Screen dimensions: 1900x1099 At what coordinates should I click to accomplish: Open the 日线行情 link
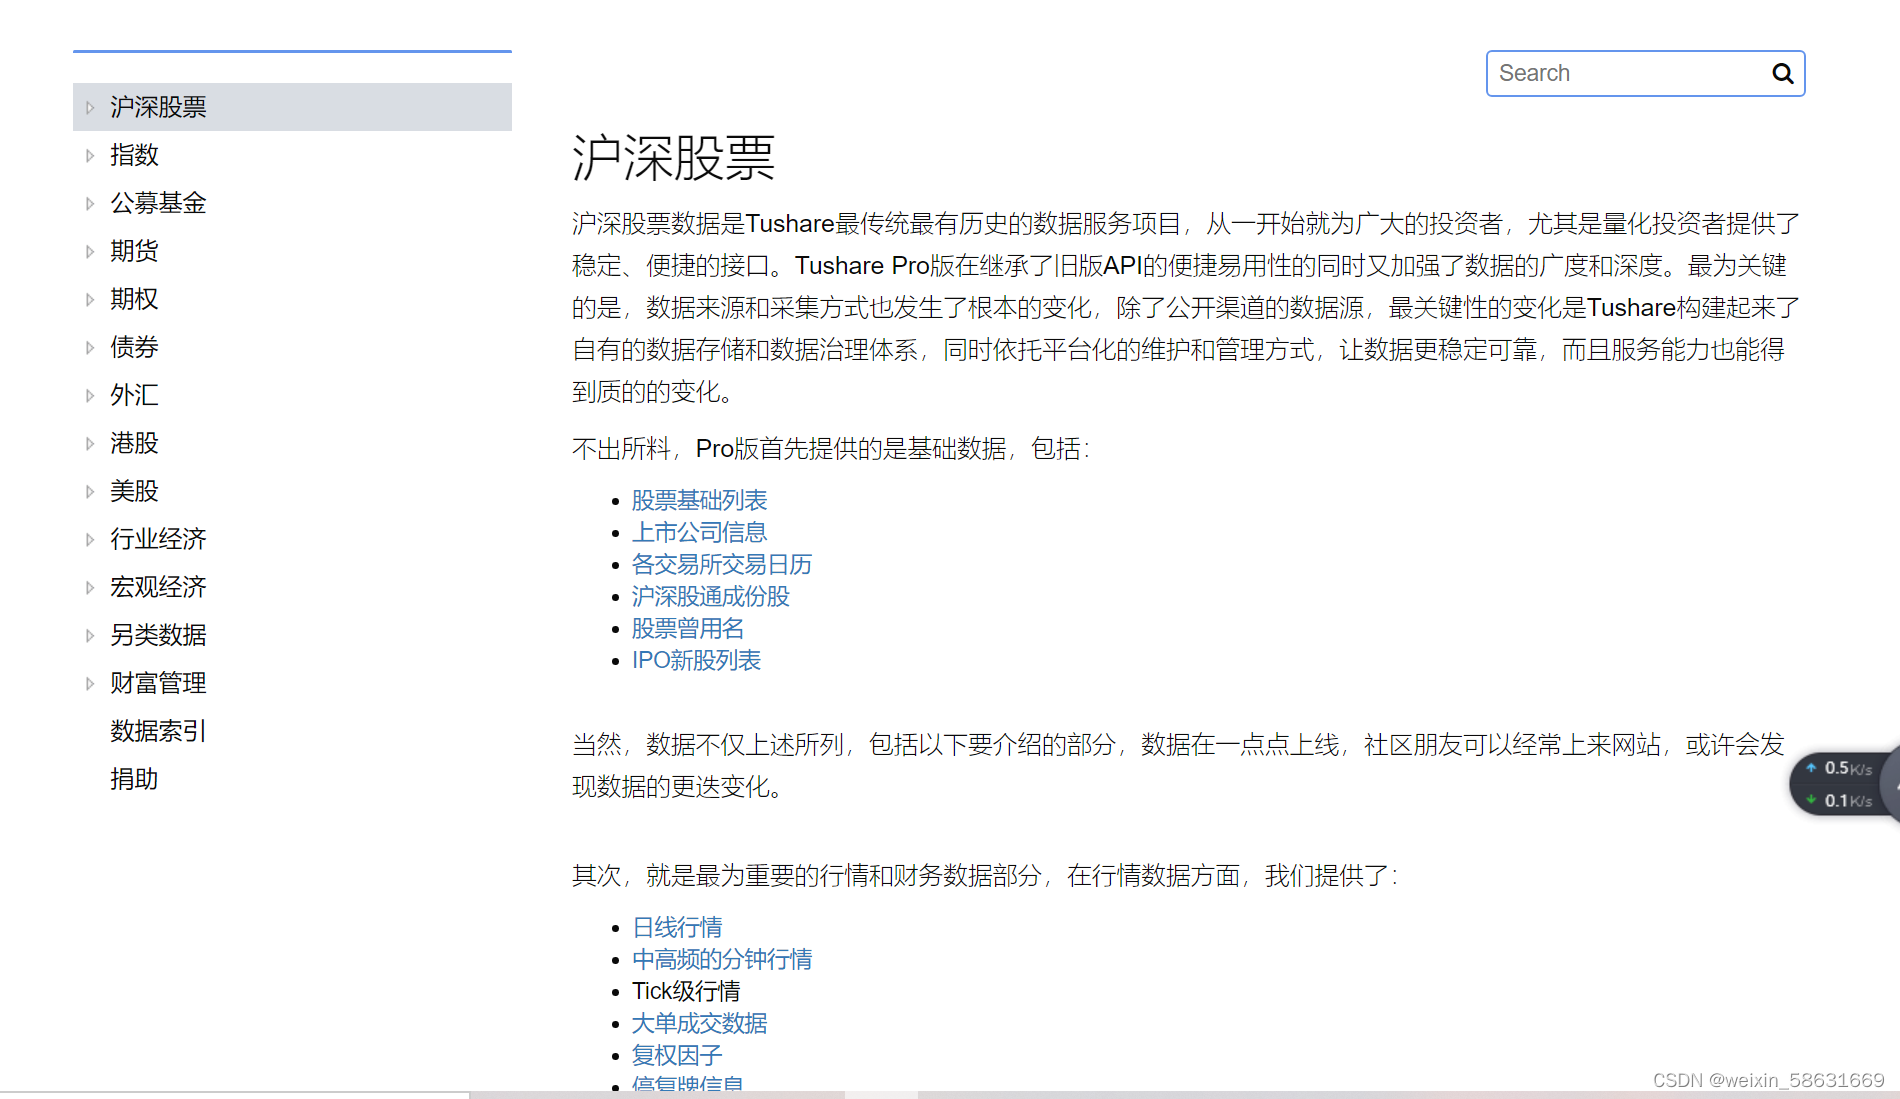(x=677, y=927)
